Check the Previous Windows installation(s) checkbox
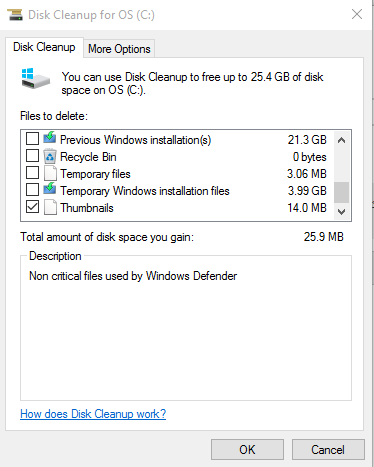 coord(32,139)
